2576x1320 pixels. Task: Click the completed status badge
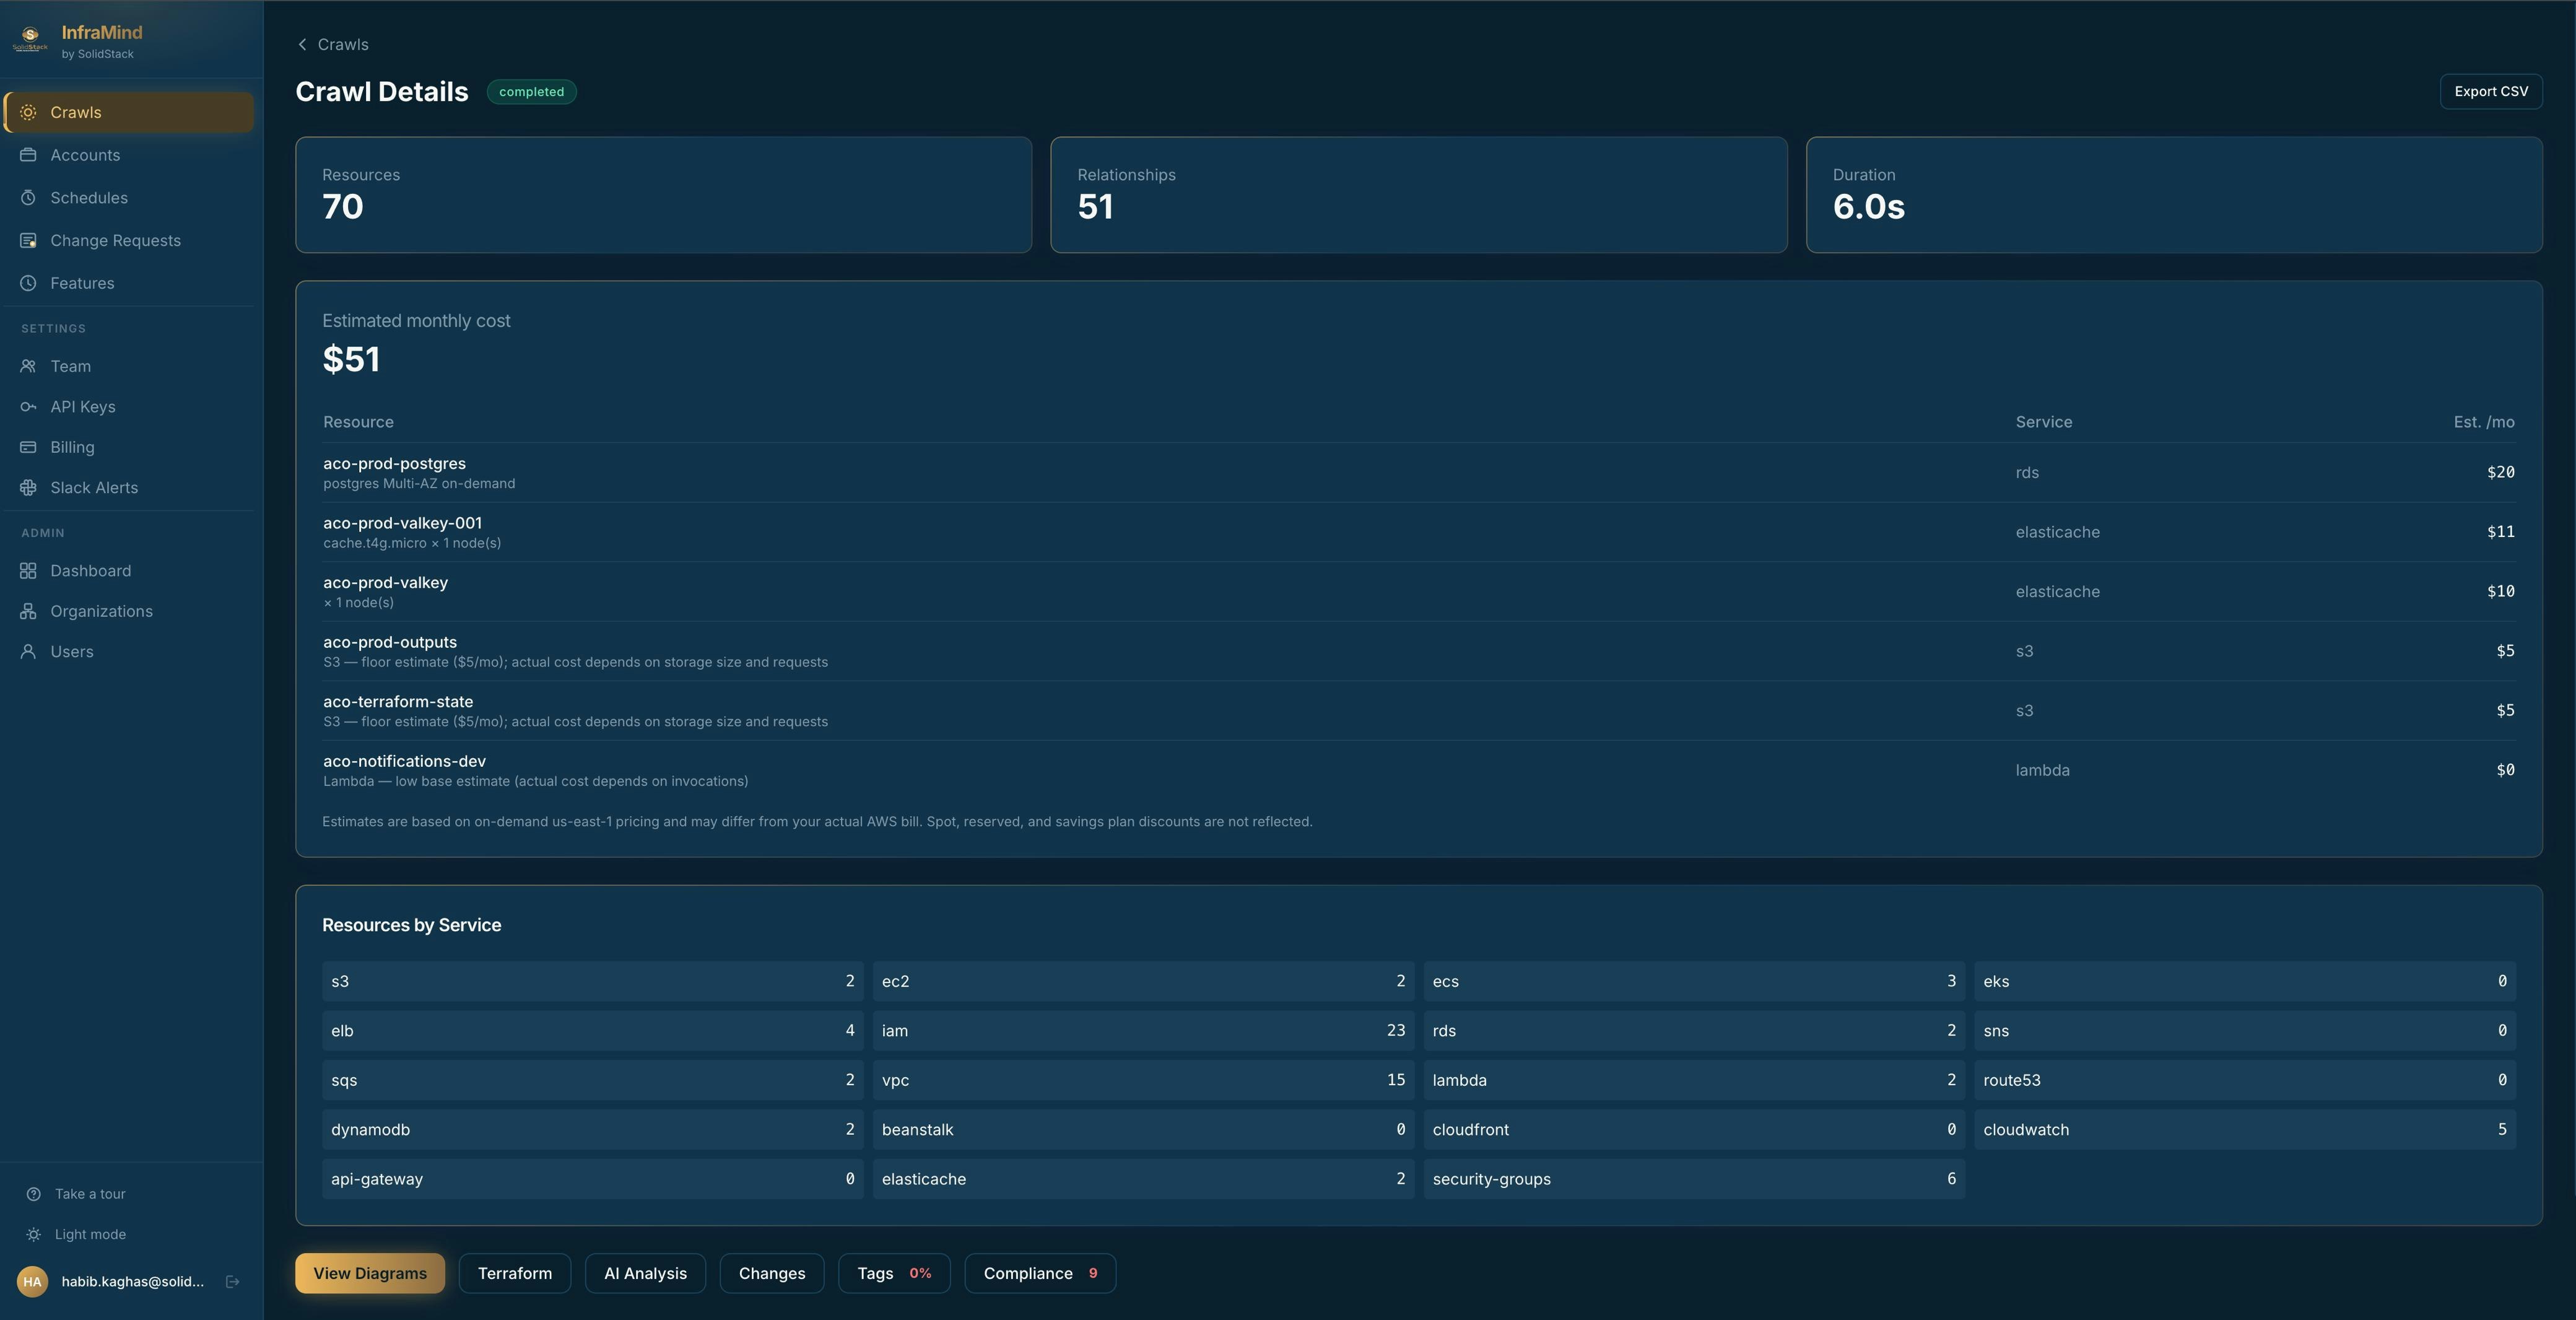[x=531, y=92]
